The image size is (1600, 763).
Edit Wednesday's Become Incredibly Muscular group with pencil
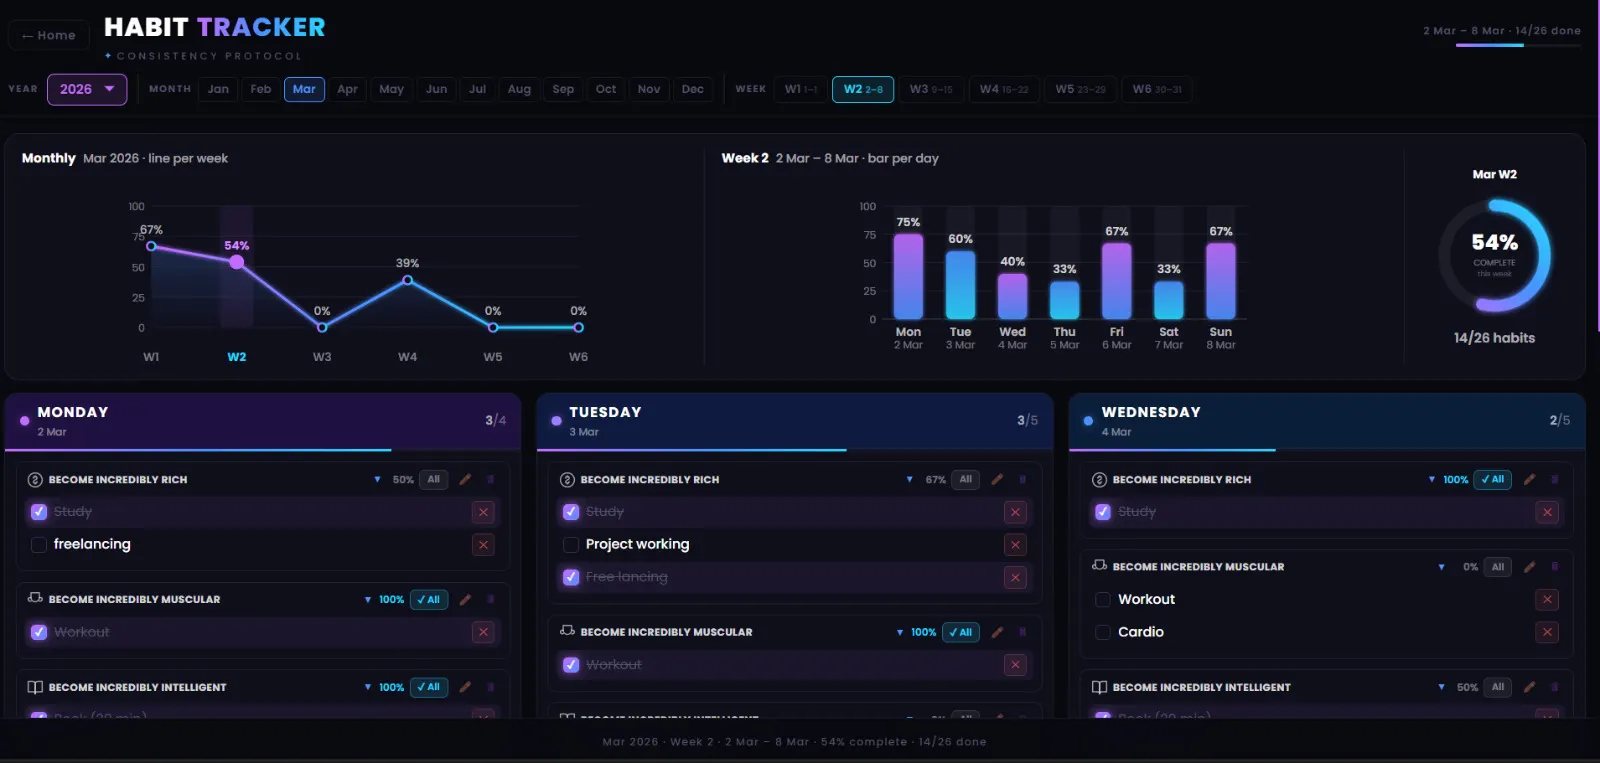coord(1529,566)
